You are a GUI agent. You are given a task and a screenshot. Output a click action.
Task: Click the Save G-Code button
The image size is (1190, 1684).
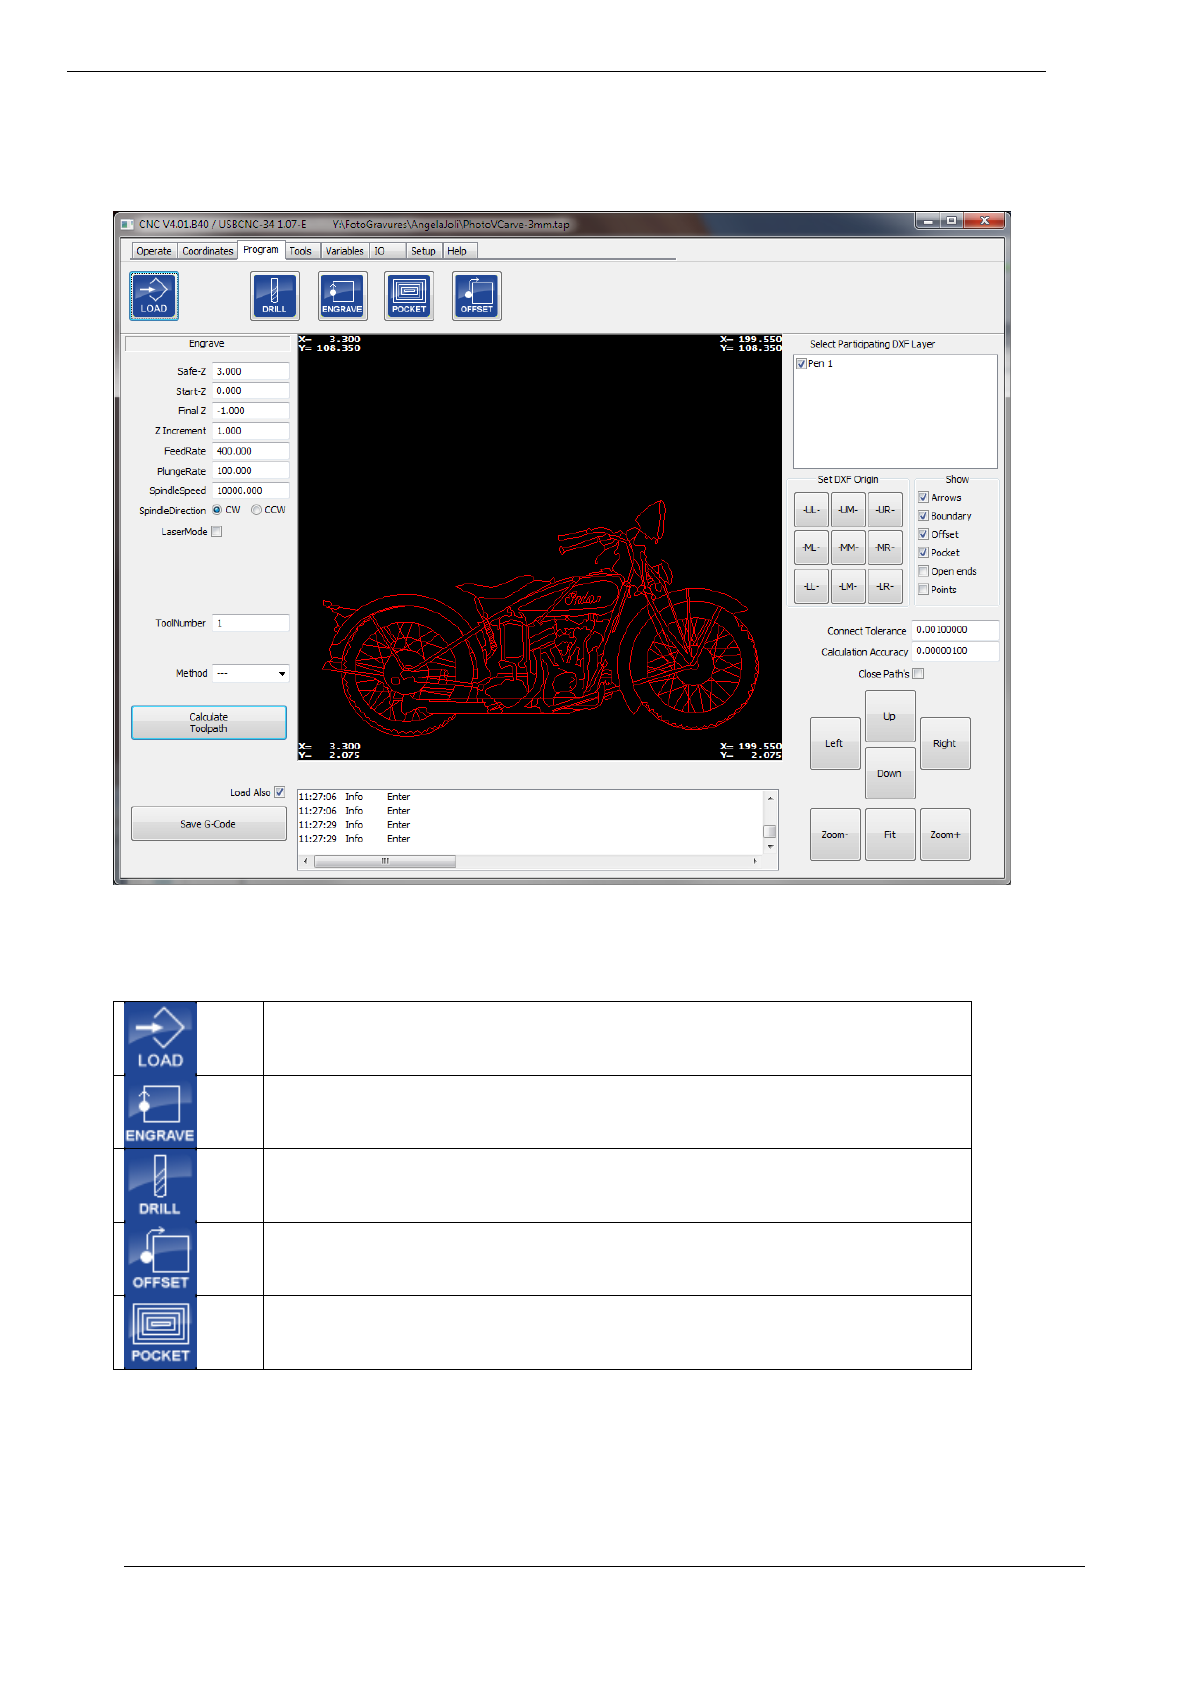[209, 824]
